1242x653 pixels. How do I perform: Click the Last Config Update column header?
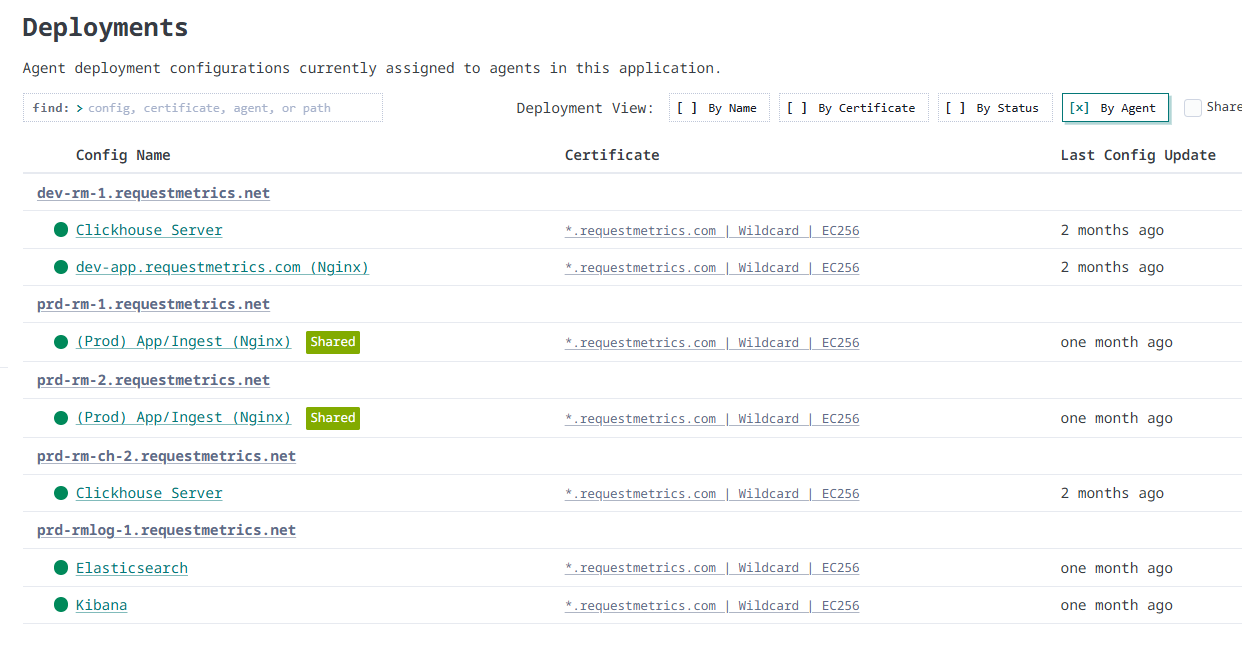click(x=1138, y=155)
